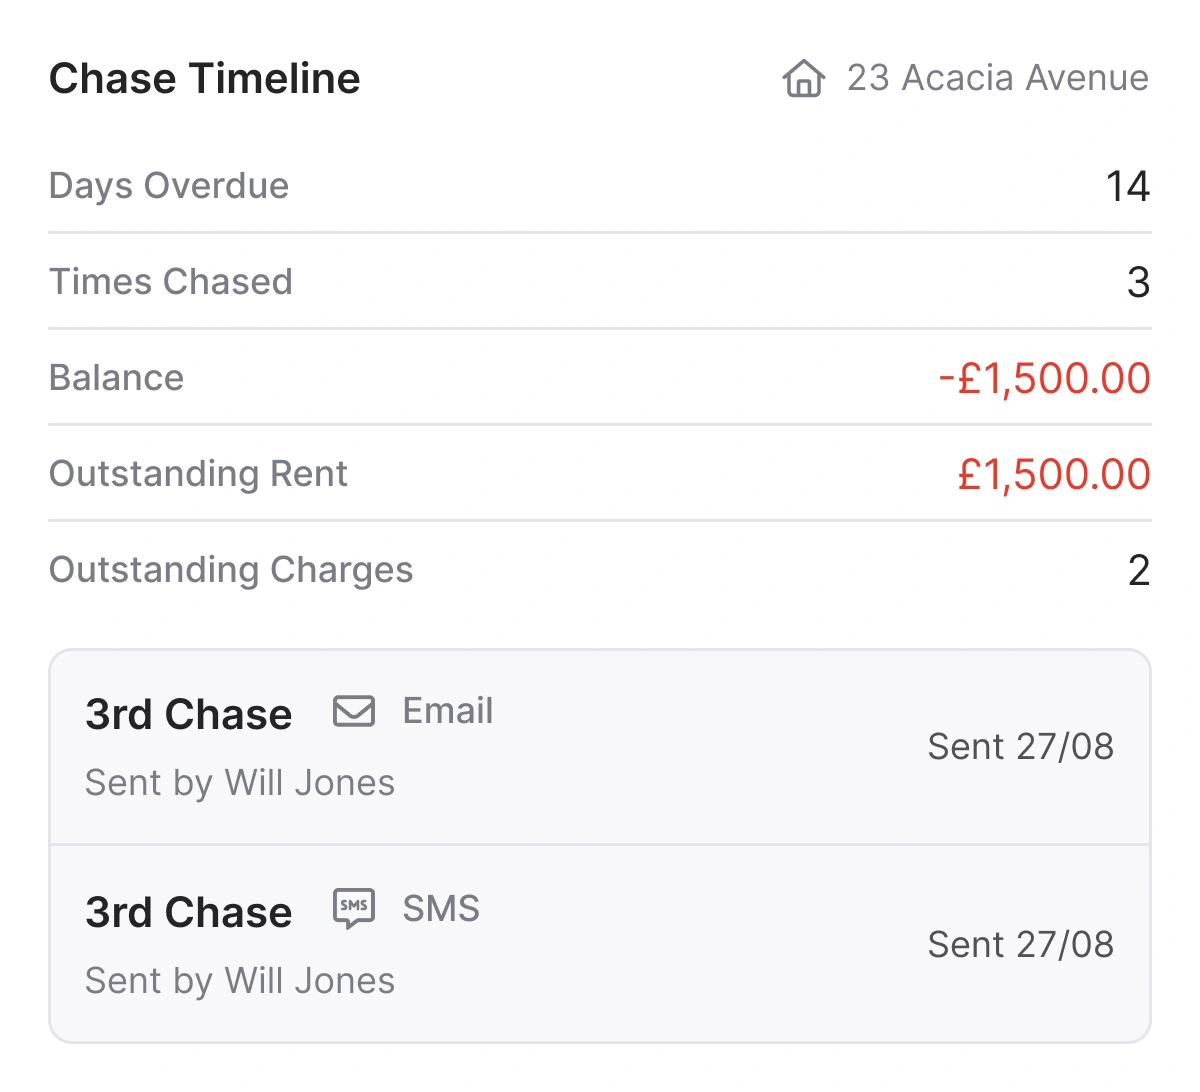Click Sent by Will Jones under the SMS chase

coord(240,980)
